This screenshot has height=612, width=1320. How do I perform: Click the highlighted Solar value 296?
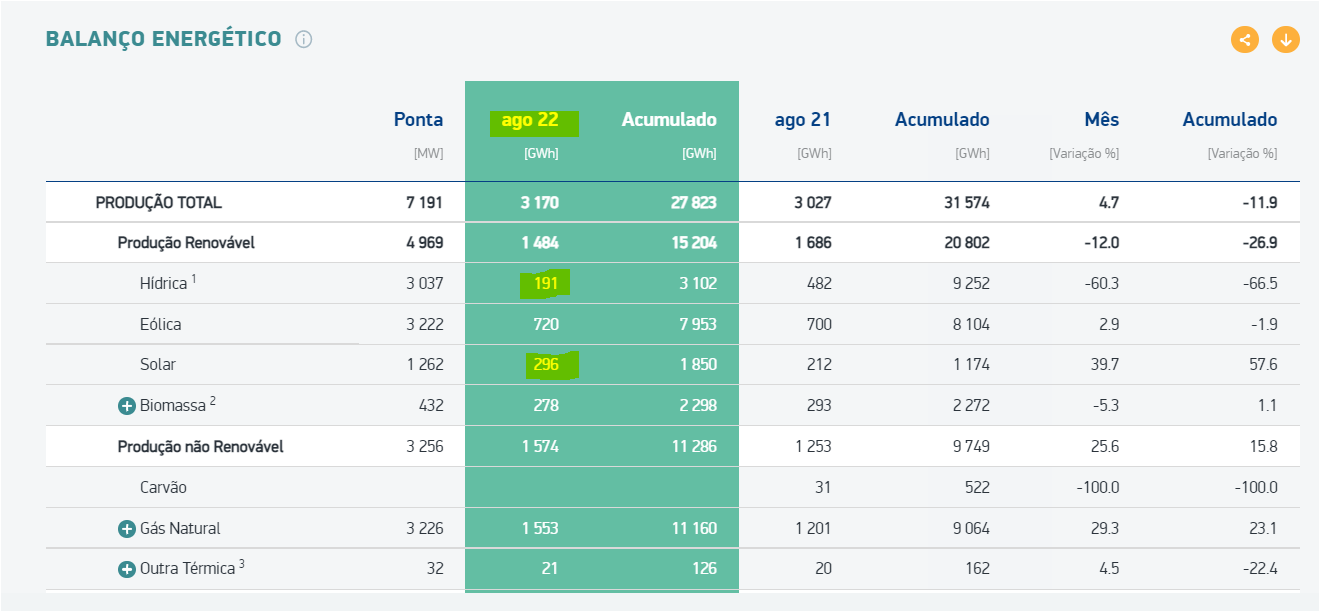[x=546, y=365]
